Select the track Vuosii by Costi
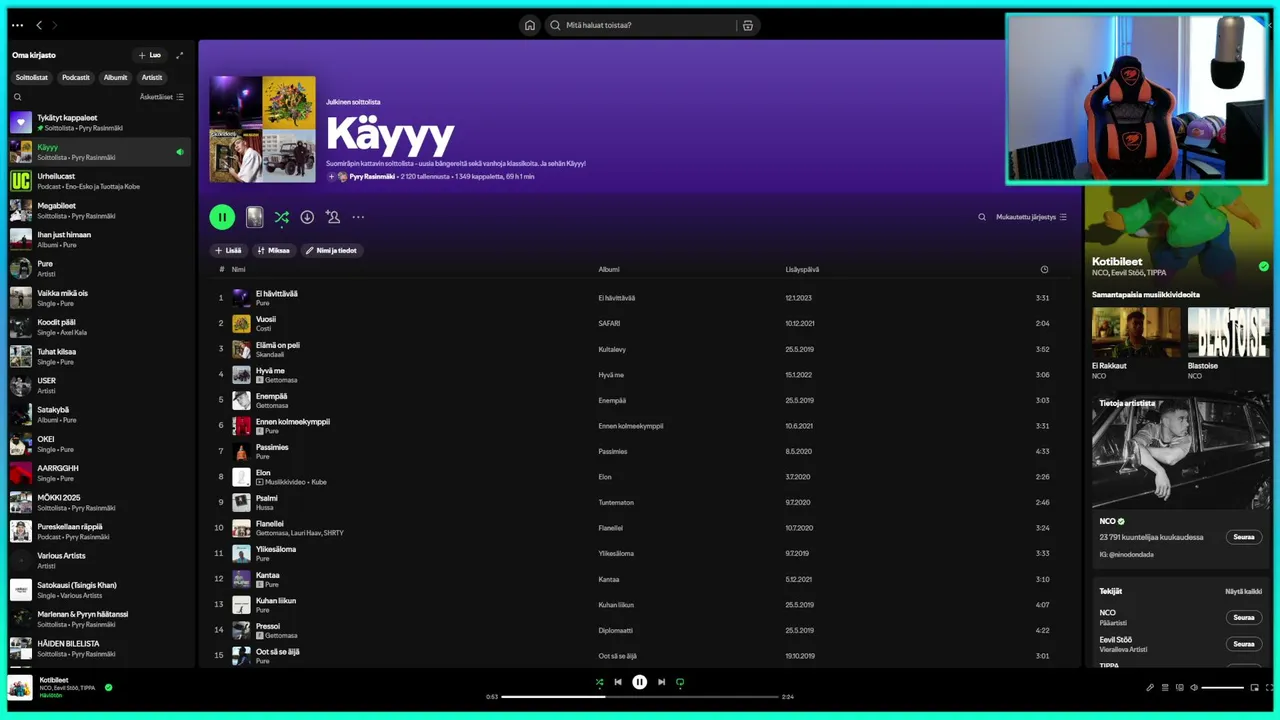This screenshot has height=720, width=1280. (x=640, y=323)
